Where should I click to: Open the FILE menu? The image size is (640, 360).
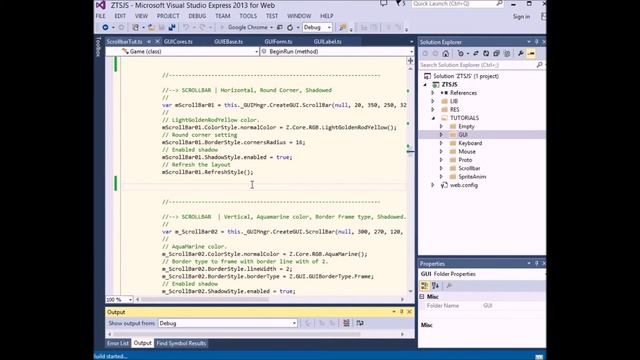(100, 16)
